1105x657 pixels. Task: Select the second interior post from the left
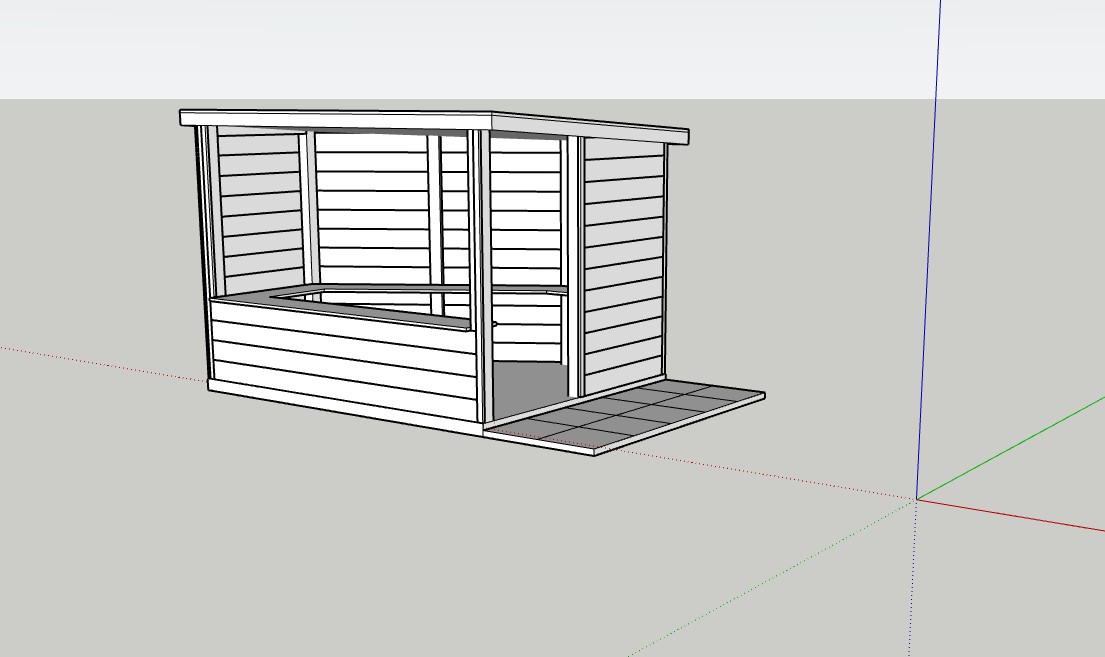click(x=435, y=224)
